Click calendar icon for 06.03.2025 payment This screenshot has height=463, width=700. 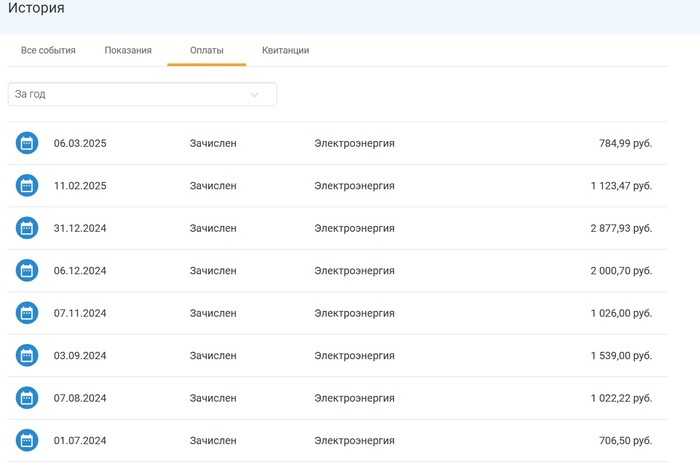click(x=27, y=143)
